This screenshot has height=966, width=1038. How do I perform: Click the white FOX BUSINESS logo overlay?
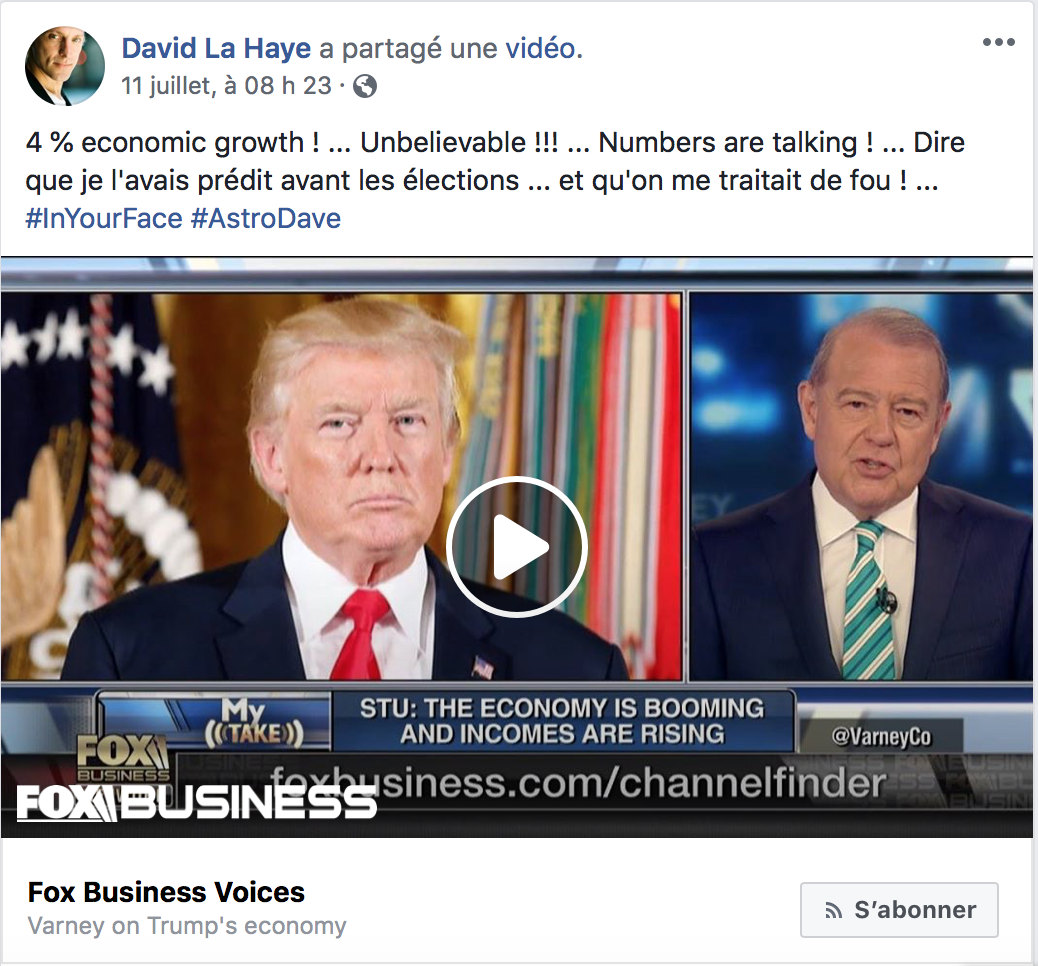click(197, 804)
